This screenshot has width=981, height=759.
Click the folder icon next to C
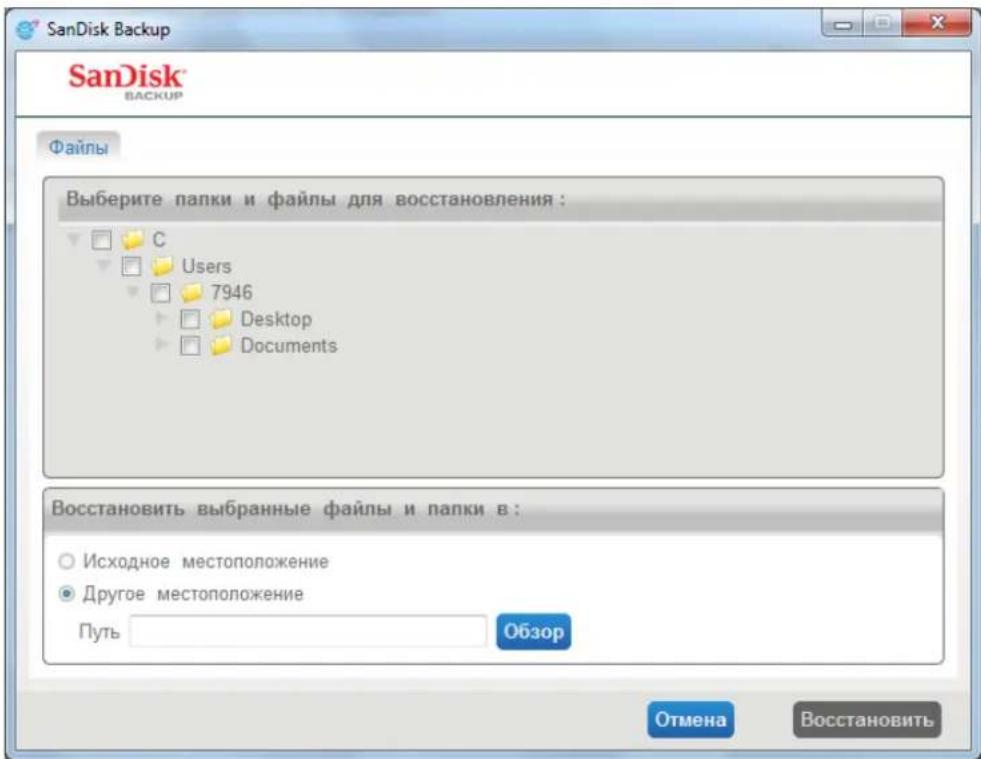(x=133, y=240)
